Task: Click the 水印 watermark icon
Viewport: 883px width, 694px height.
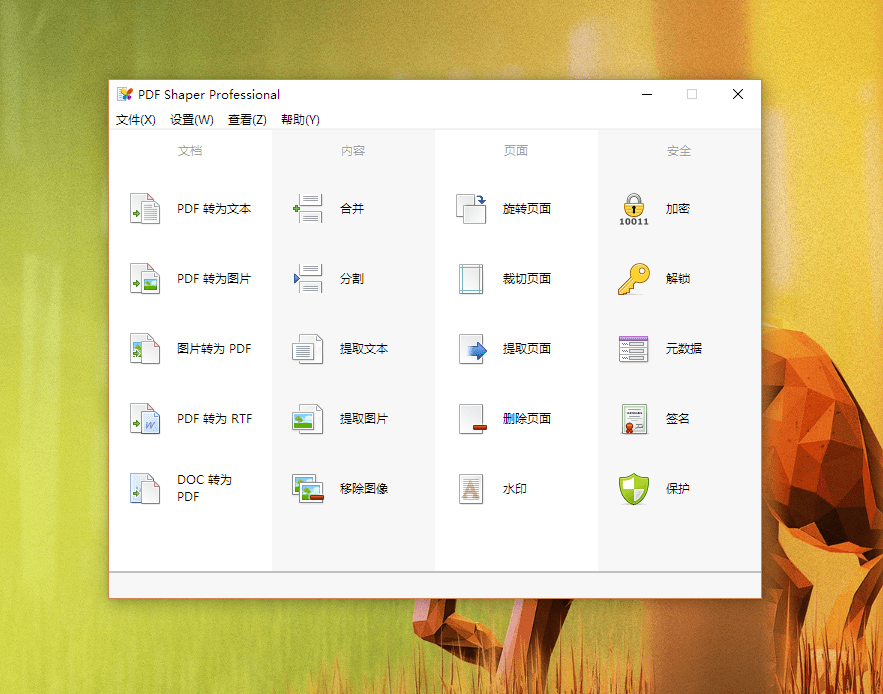Action: pos(471,488)
